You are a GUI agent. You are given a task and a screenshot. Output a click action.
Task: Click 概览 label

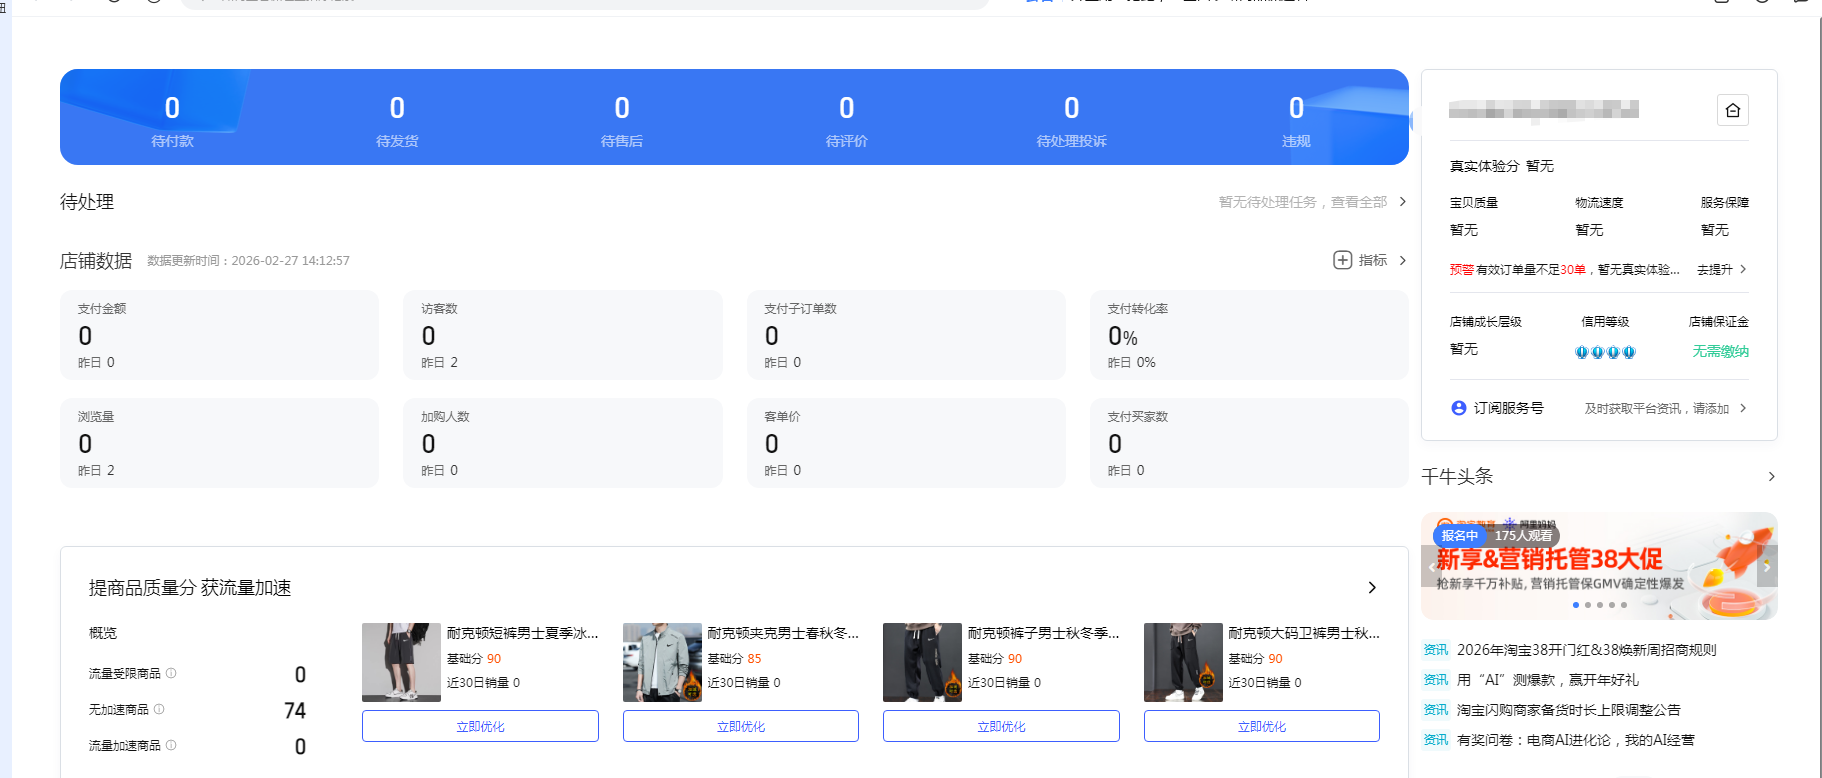coord(103,633)
